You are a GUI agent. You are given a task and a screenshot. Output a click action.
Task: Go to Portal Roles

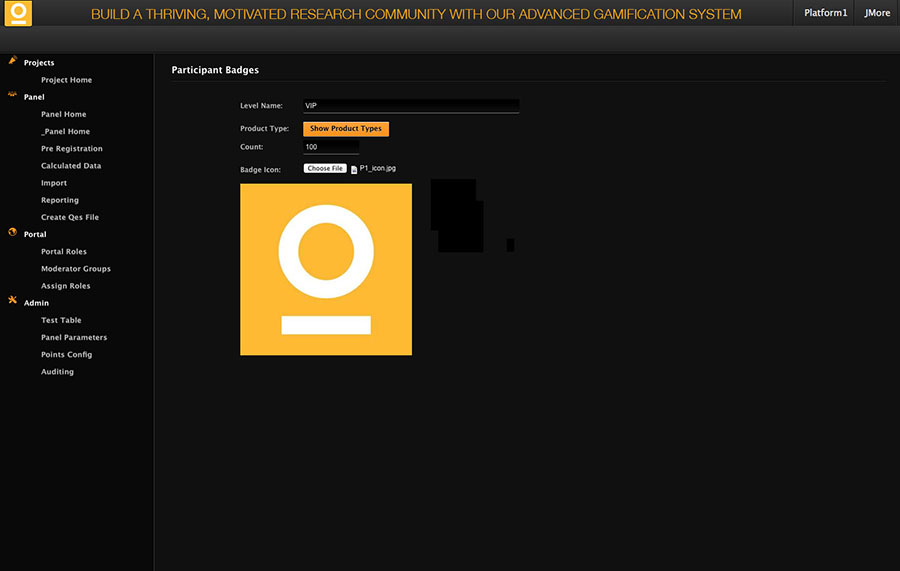coord(64,252)
